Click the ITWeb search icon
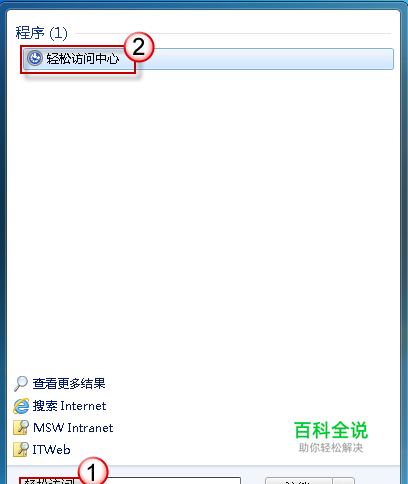This screenshot has height=484, width=408. tap(21, 449)
